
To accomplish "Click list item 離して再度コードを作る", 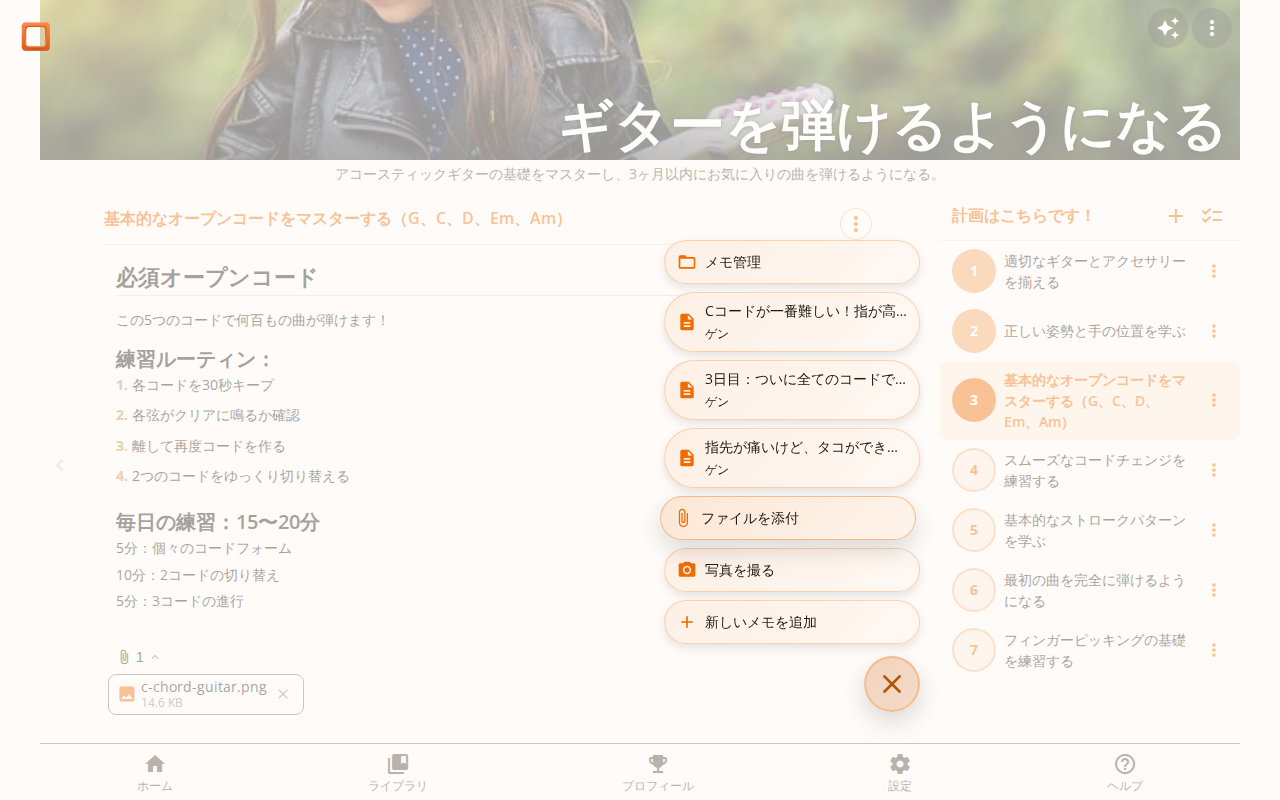I will (x=209, y=446).
